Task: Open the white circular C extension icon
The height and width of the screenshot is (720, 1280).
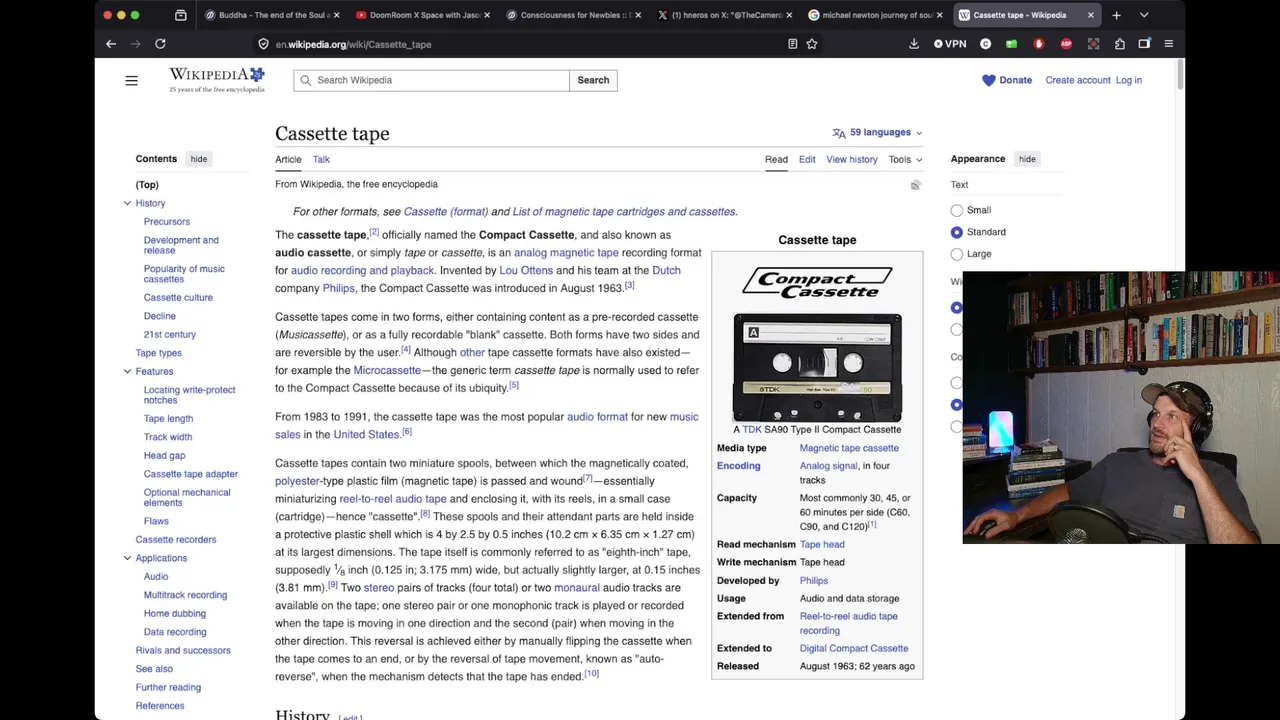Action: (985, 44)
